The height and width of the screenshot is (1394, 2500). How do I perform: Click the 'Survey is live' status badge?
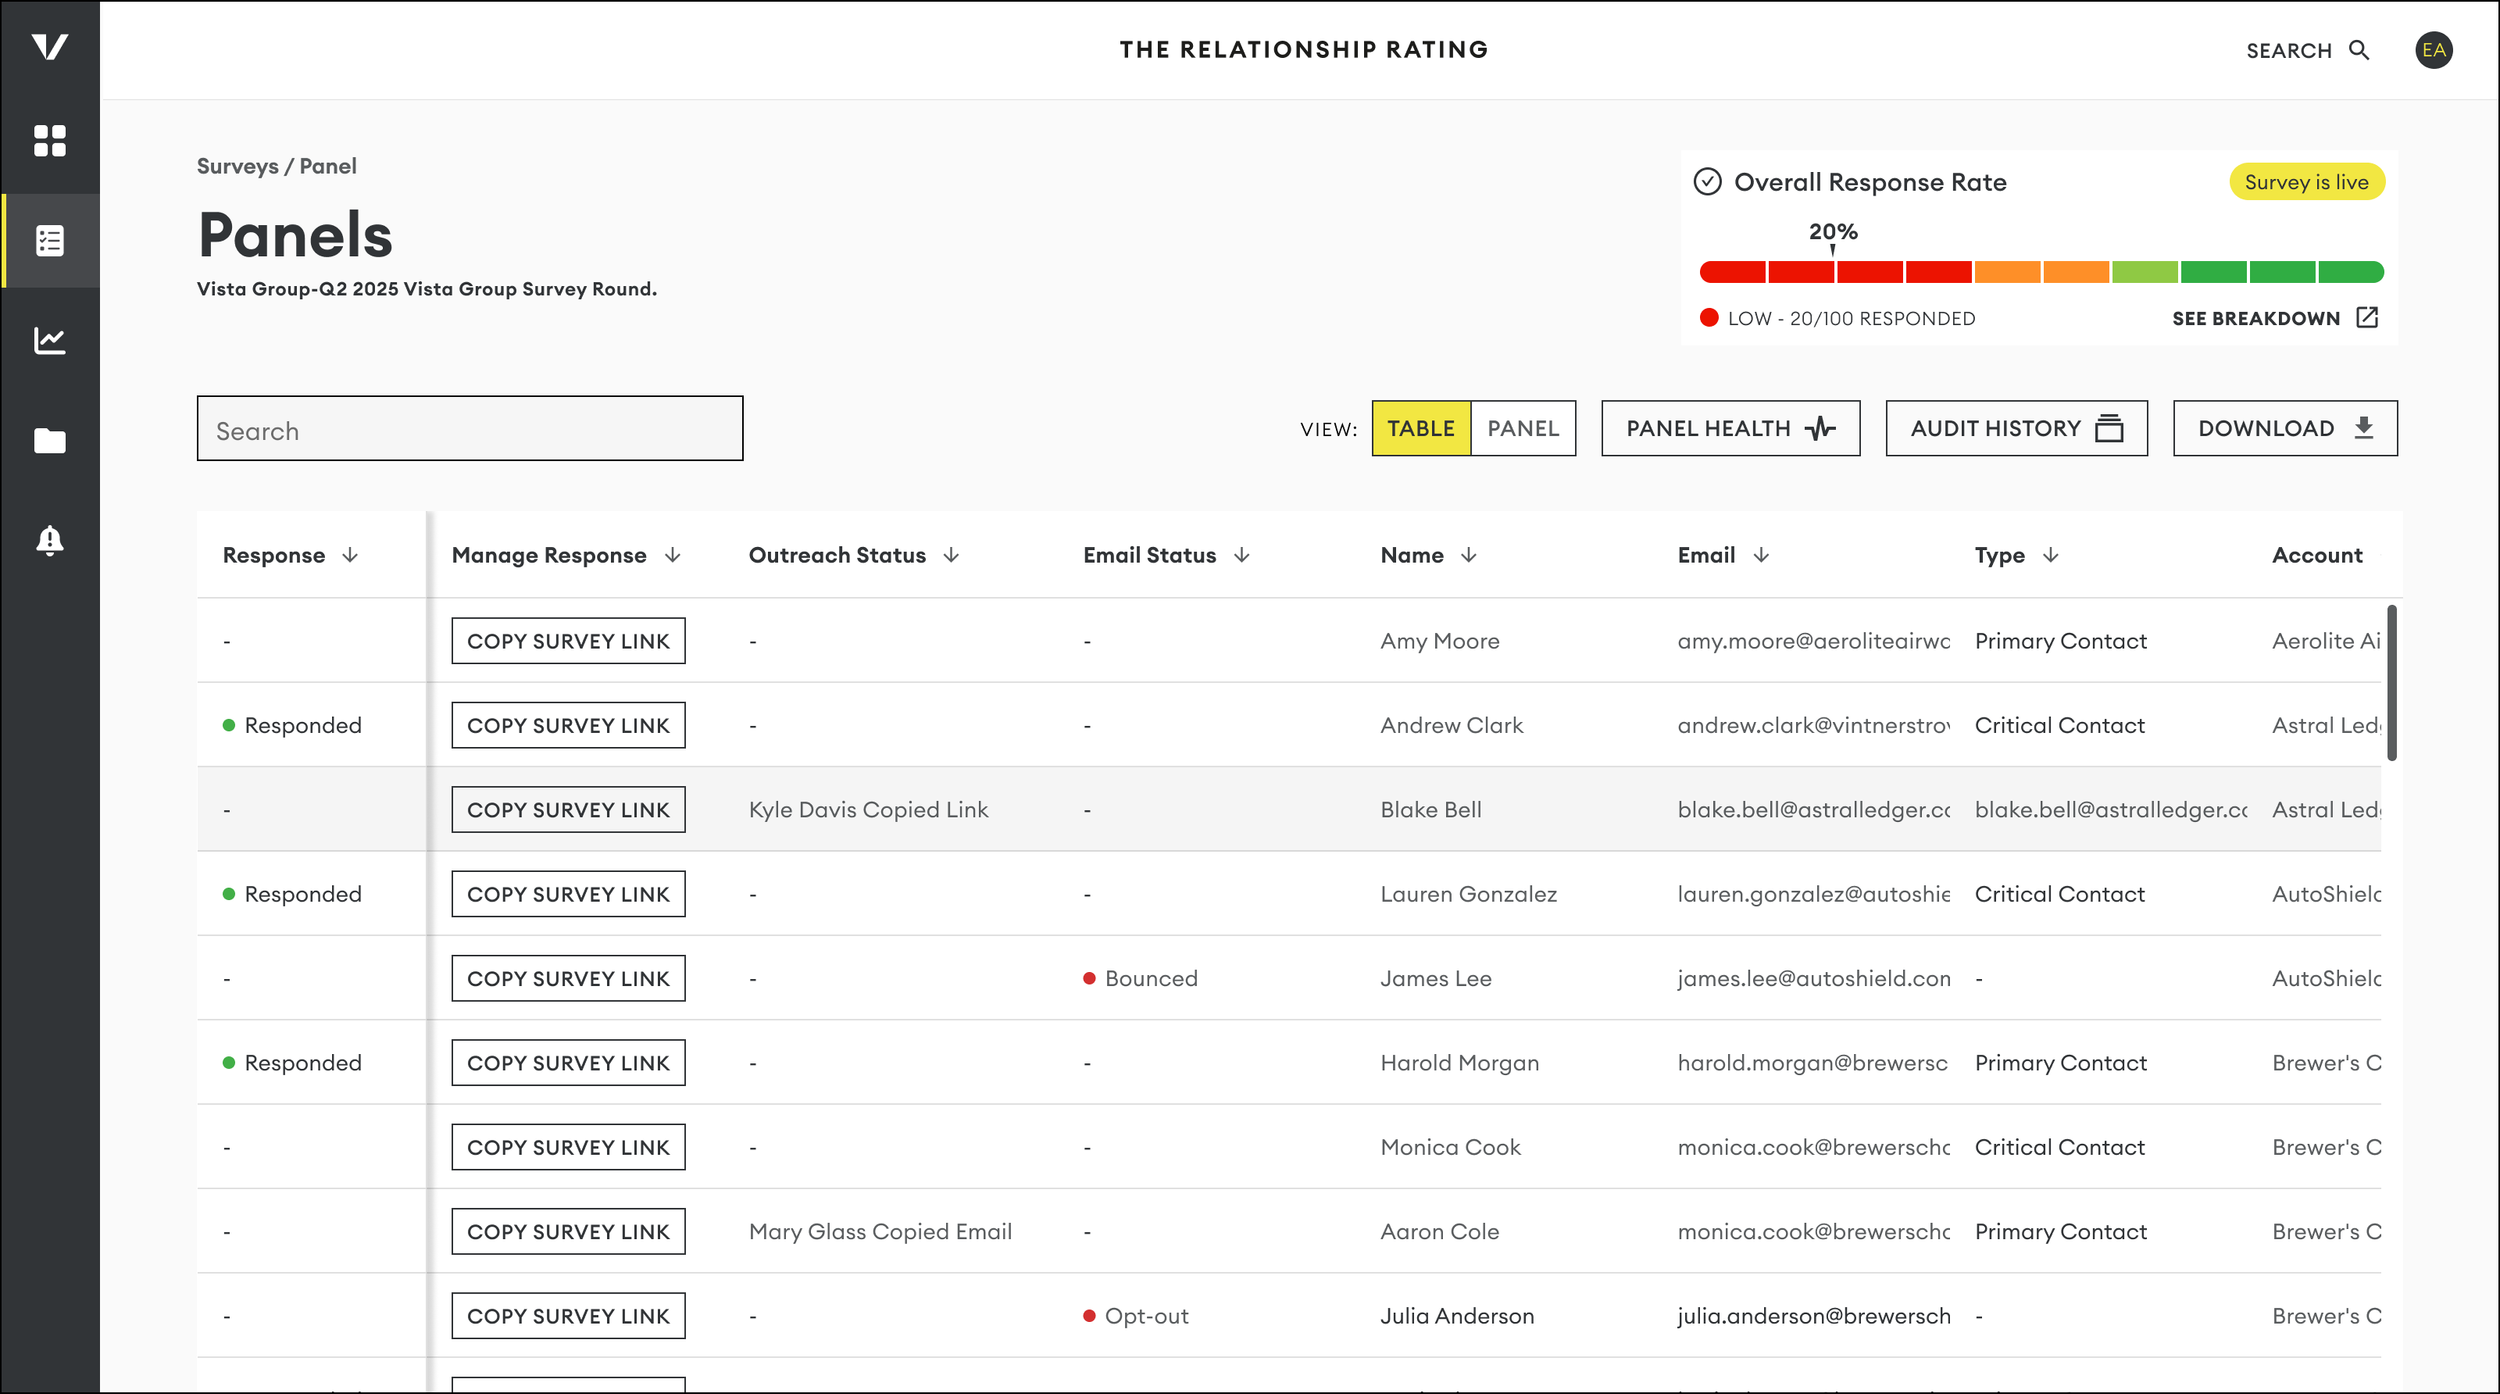point(2307,182)
